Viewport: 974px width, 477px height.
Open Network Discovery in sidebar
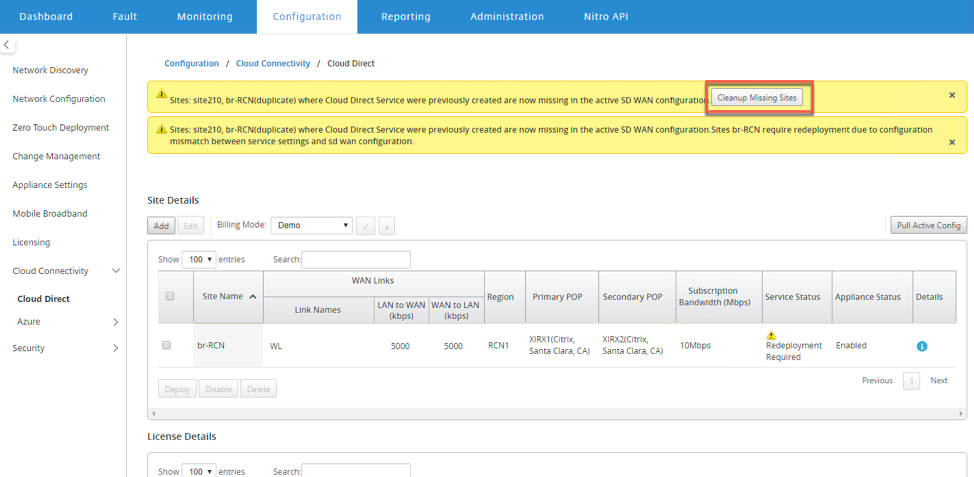click(50, 70)
